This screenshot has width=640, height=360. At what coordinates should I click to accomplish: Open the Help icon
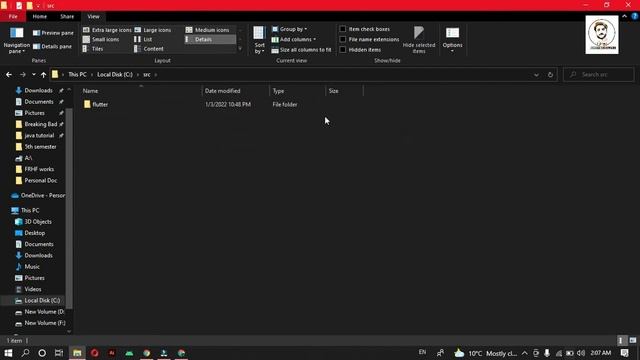click(x=634, y=16)
